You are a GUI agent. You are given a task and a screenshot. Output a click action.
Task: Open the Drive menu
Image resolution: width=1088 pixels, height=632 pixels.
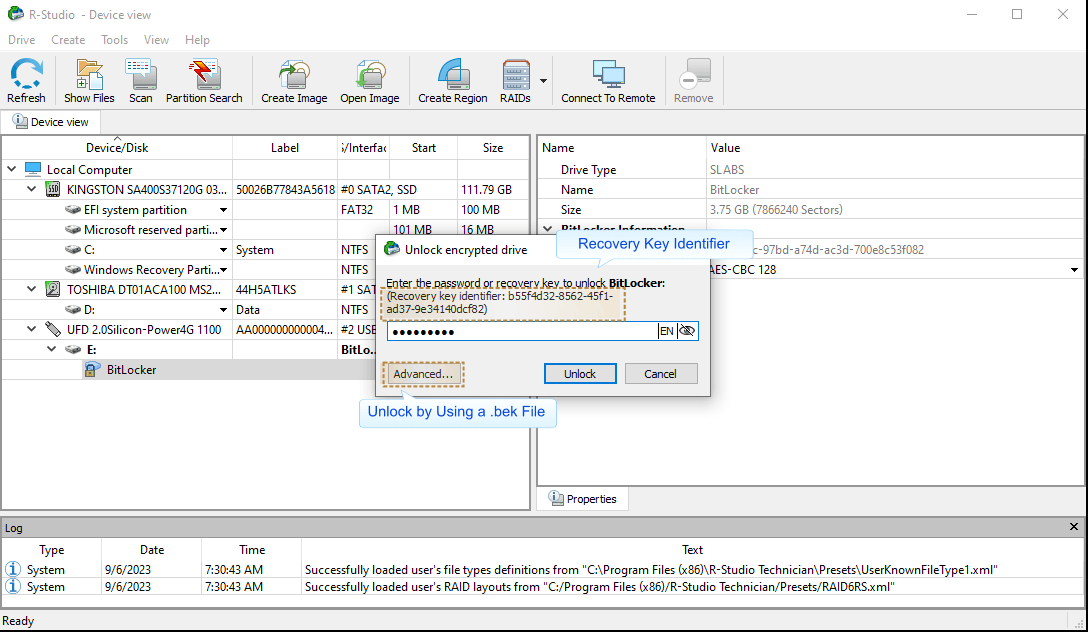pos(22,40)
